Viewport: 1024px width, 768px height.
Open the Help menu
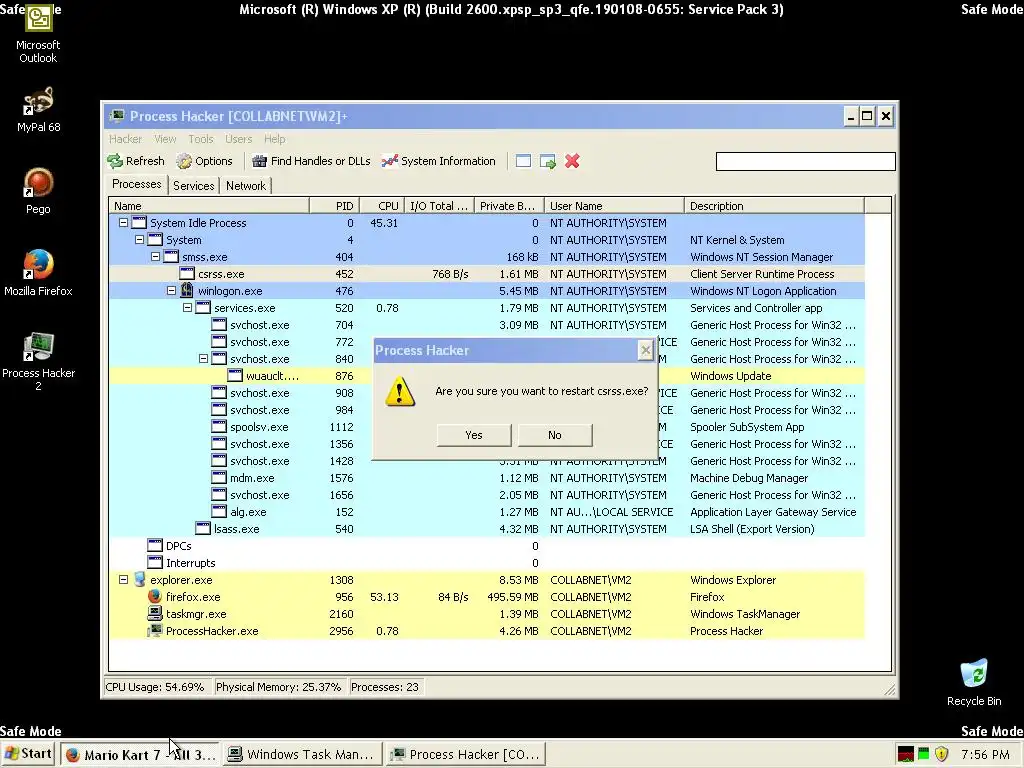(x=274, y=139)
